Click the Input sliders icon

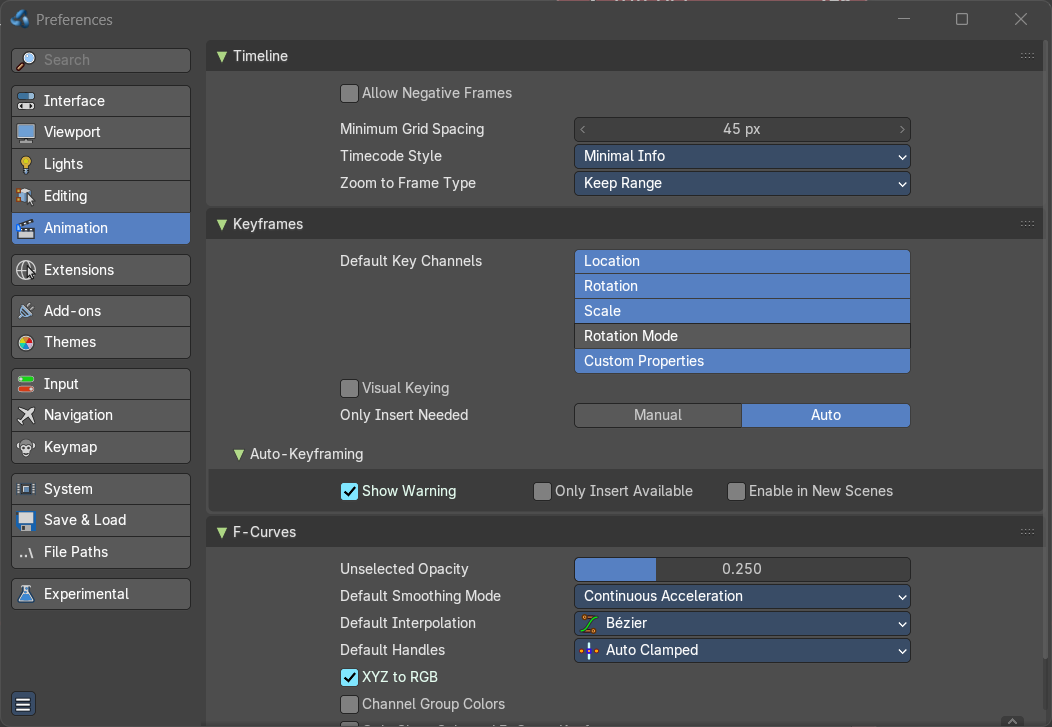(x=25, y=384)
